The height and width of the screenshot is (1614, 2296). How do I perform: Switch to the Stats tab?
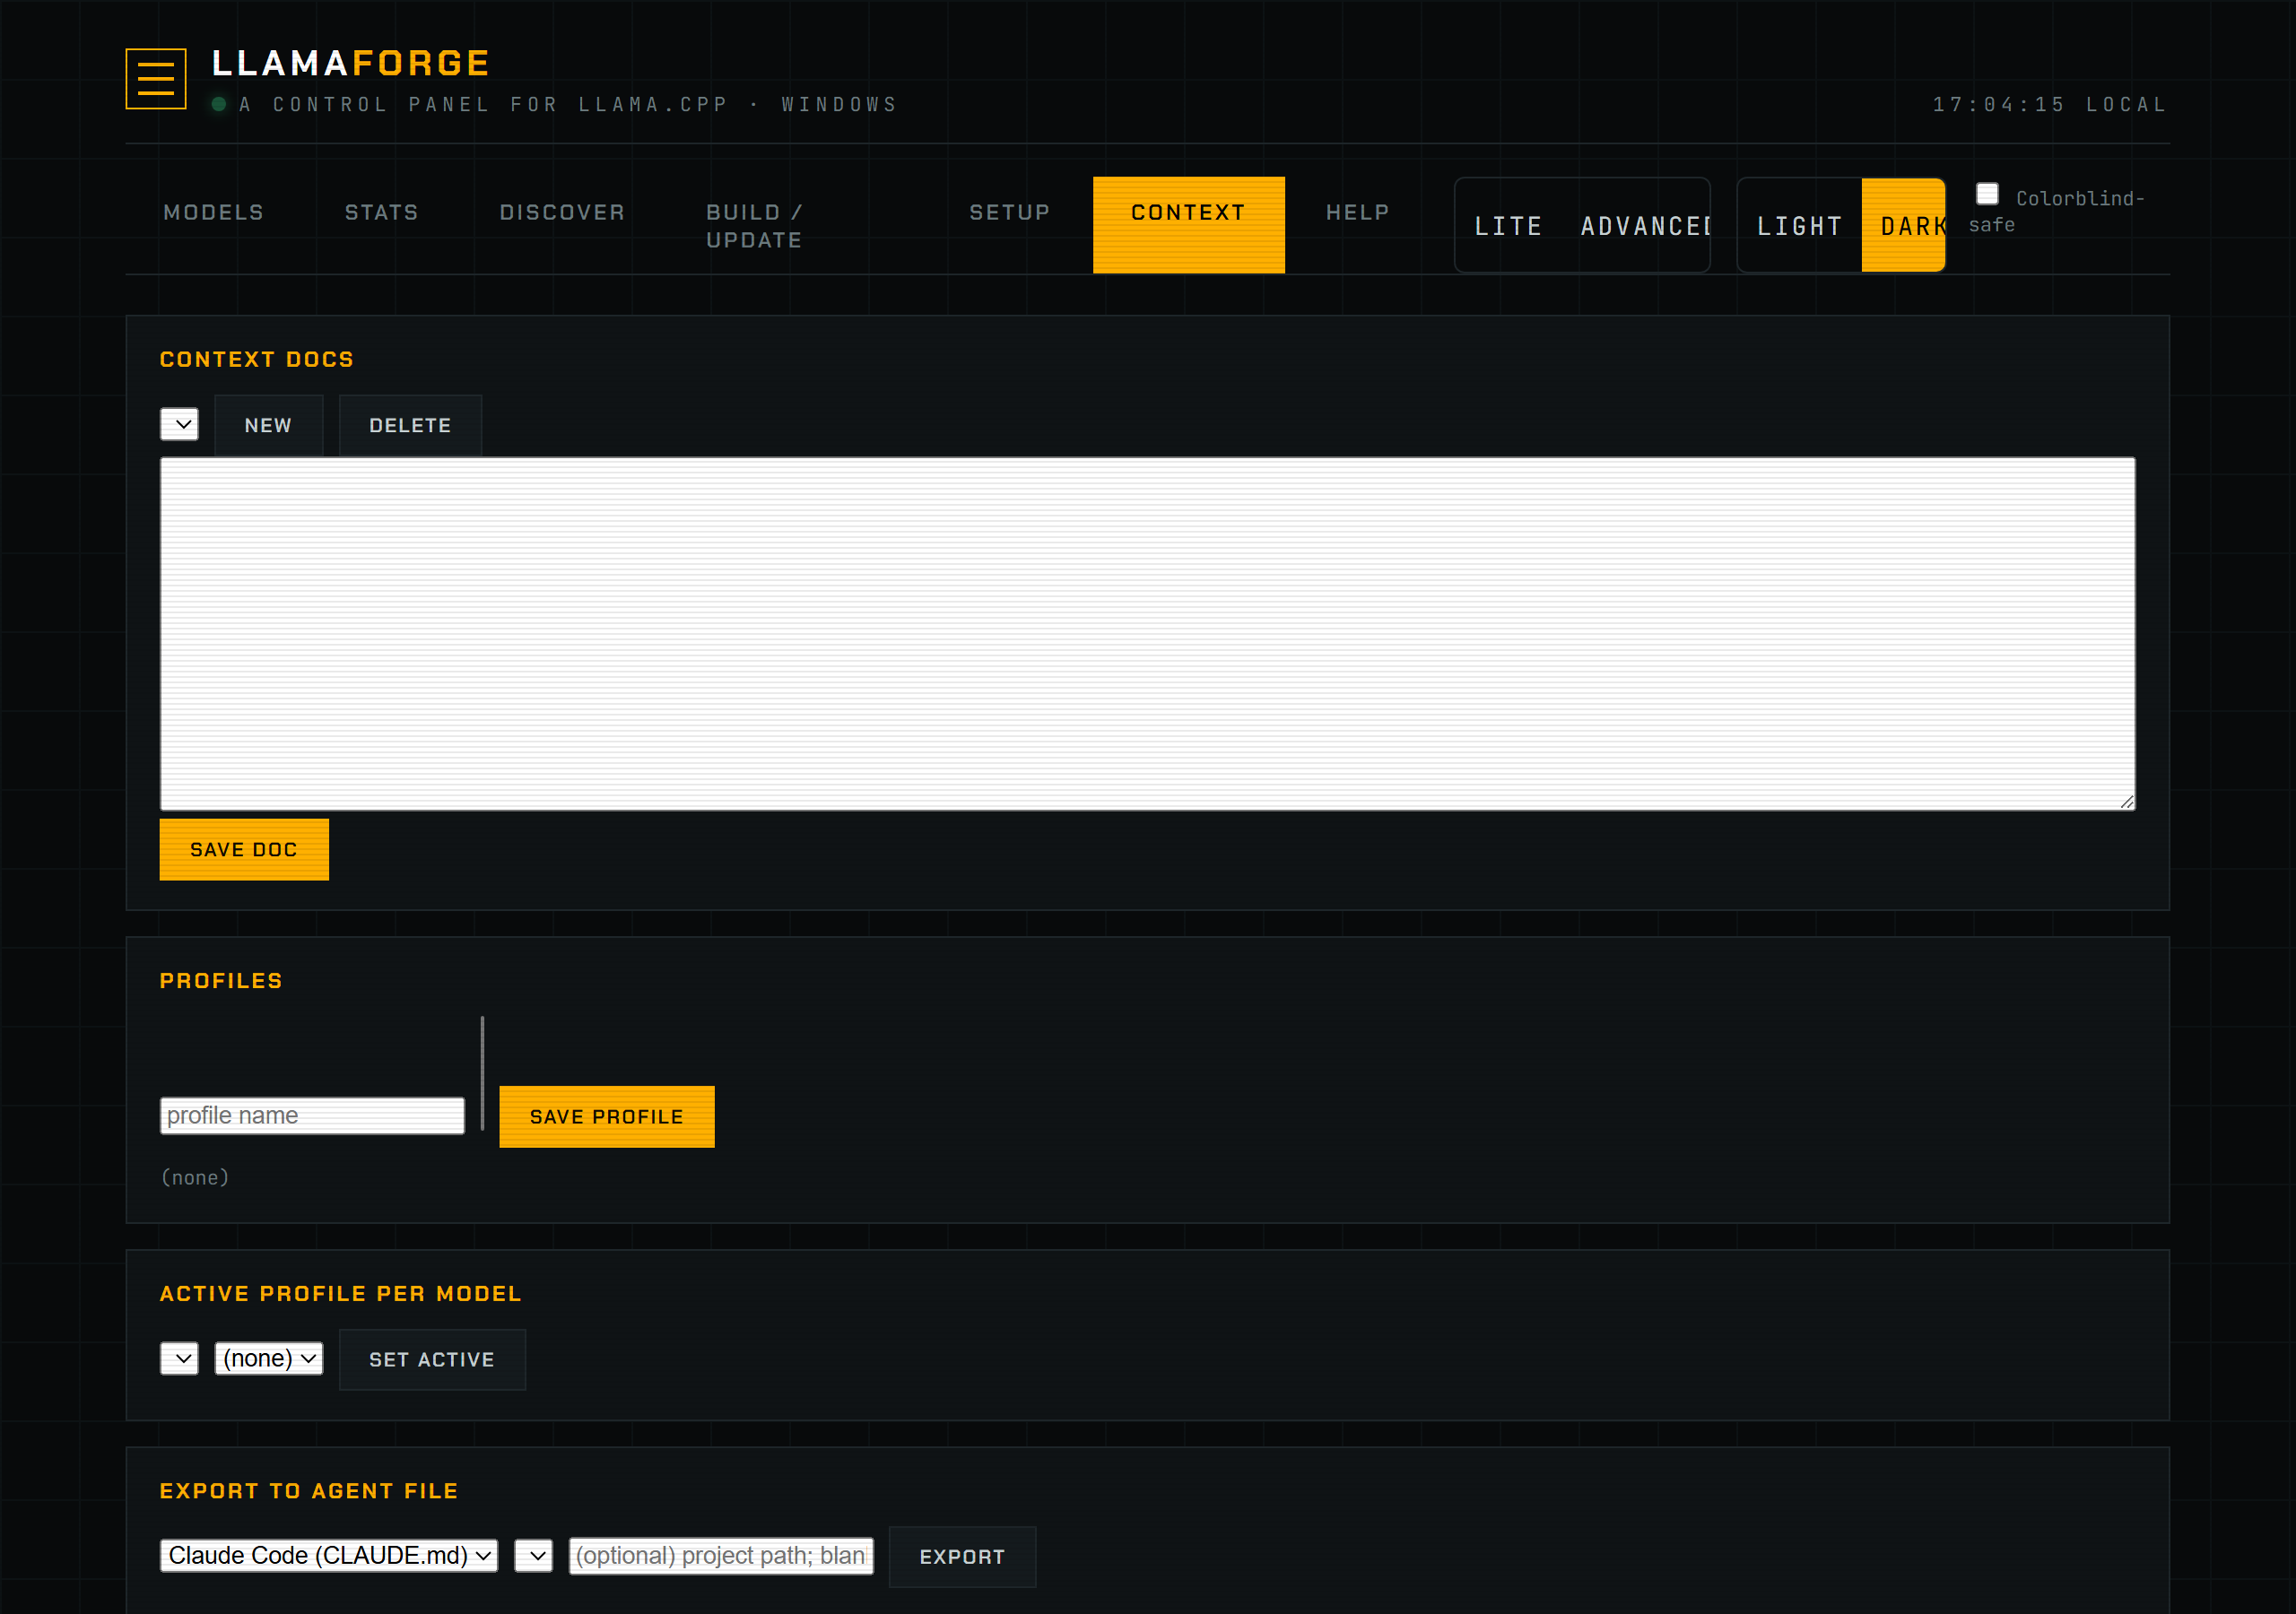(x=382, y=212)
